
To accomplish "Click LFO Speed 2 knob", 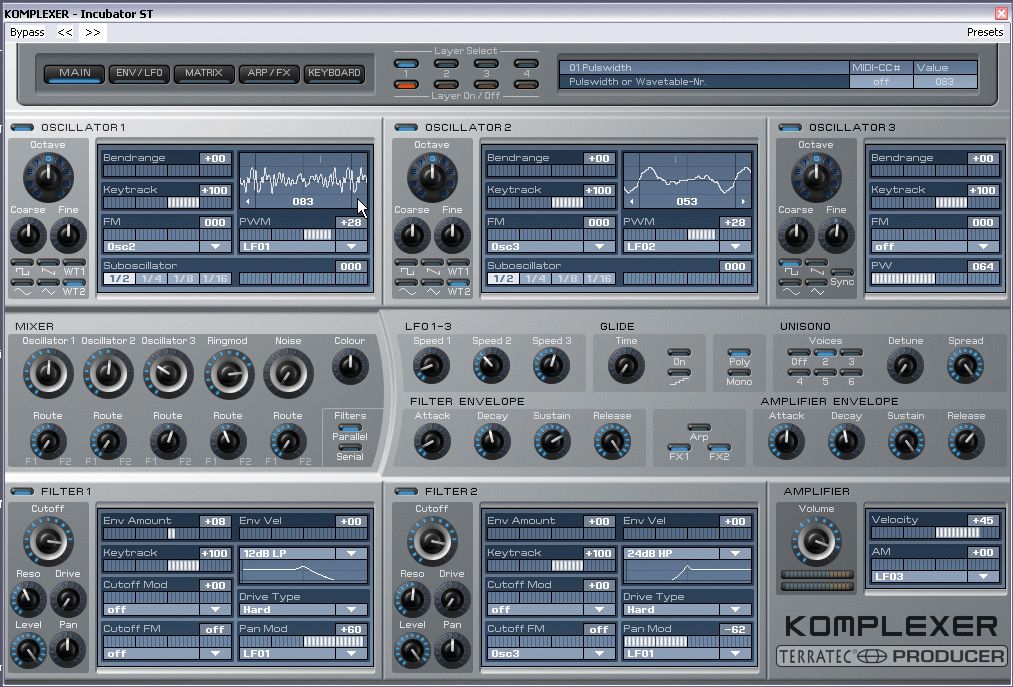I will pyautogui.click(x=491, y=366).
